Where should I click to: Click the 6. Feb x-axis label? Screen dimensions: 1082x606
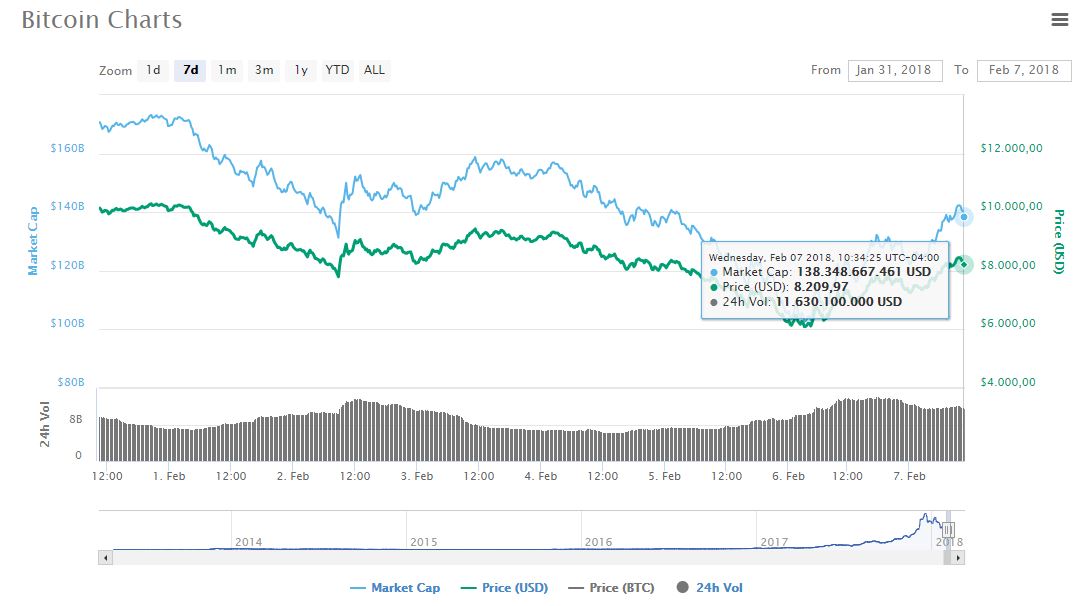click(788, 476)
